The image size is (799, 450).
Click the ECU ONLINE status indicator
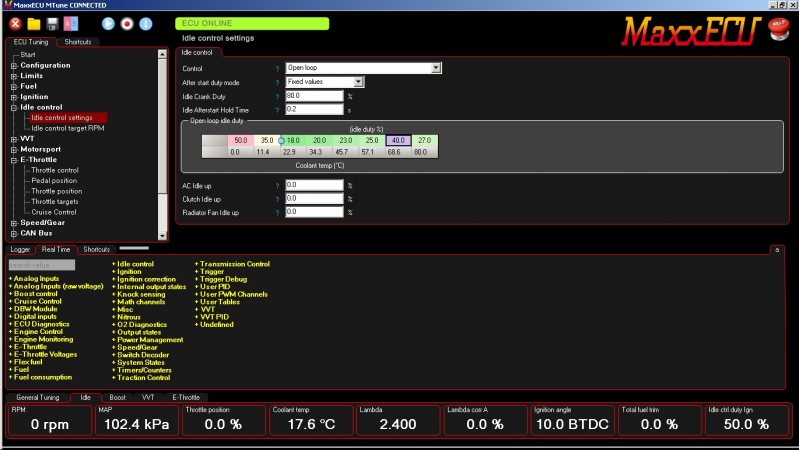click(252, 23)
